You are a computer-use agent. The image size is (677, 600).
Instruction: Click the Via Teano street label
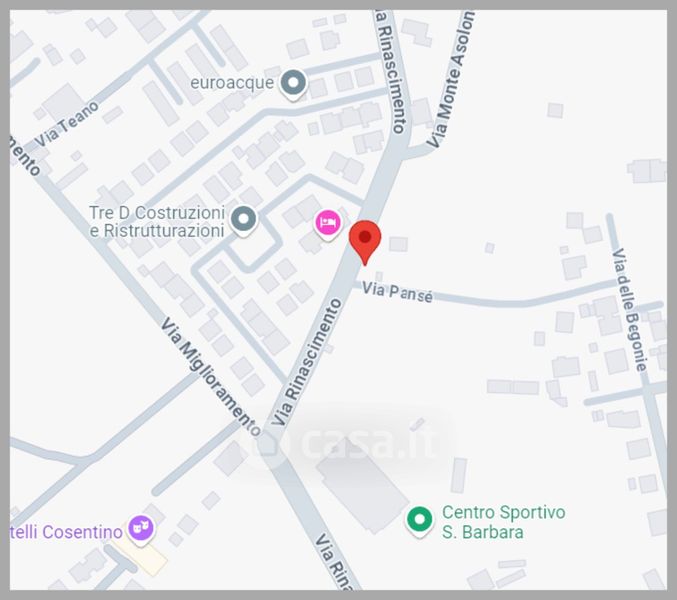tap(66, 124)
